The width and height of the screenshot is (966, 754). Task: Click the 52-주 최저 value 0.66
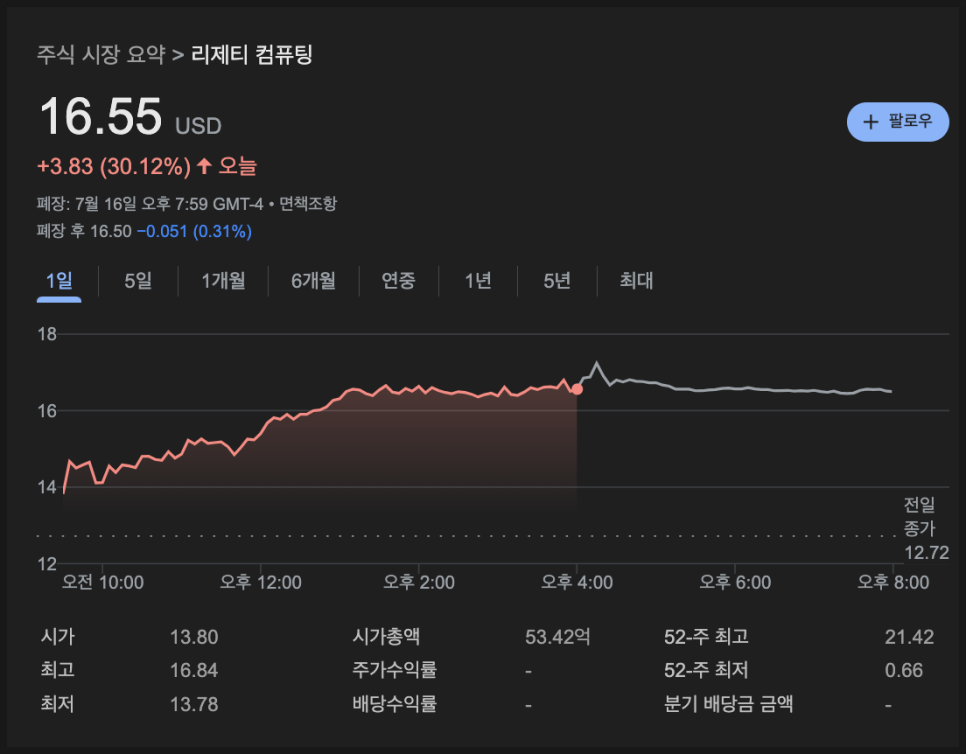tap(904, 670)
